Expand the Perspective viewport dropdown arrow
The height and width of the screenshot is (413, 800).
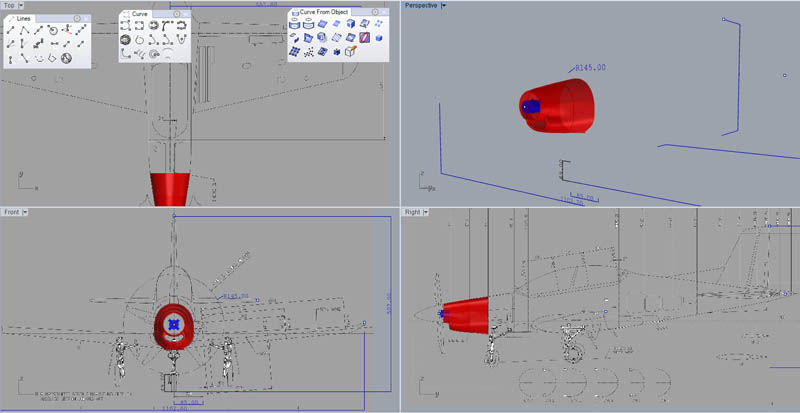click(444, 5)
